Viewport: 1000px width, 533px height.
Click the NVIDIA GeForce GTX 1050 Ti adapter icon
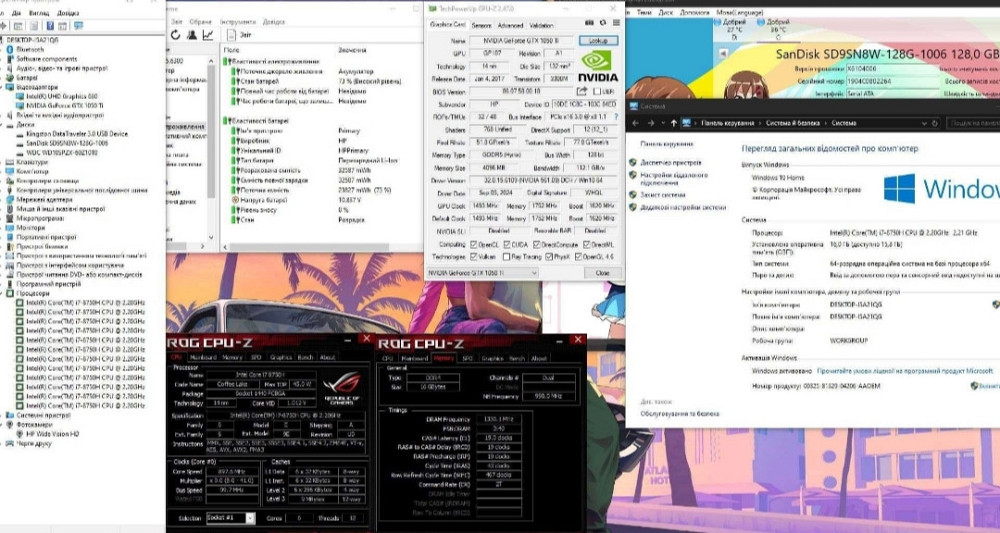point(19,105)
